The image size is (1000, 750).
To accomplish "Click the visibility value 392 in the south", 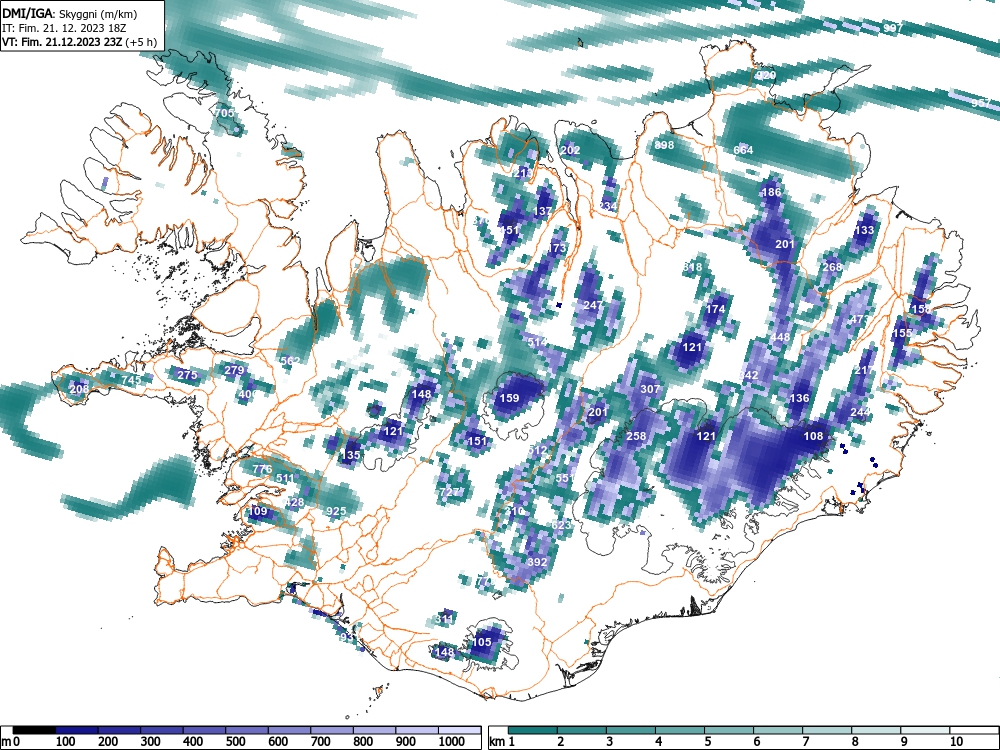I will click(538, 562).
